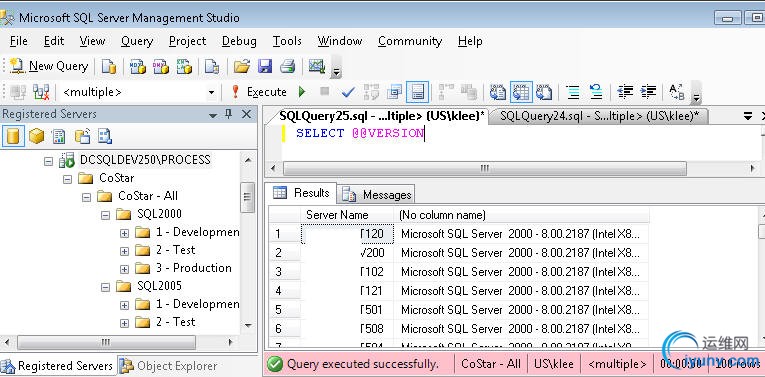Toggle auto-hide pin on Registered Servers
765x377 pixels.
click(228, 114)
